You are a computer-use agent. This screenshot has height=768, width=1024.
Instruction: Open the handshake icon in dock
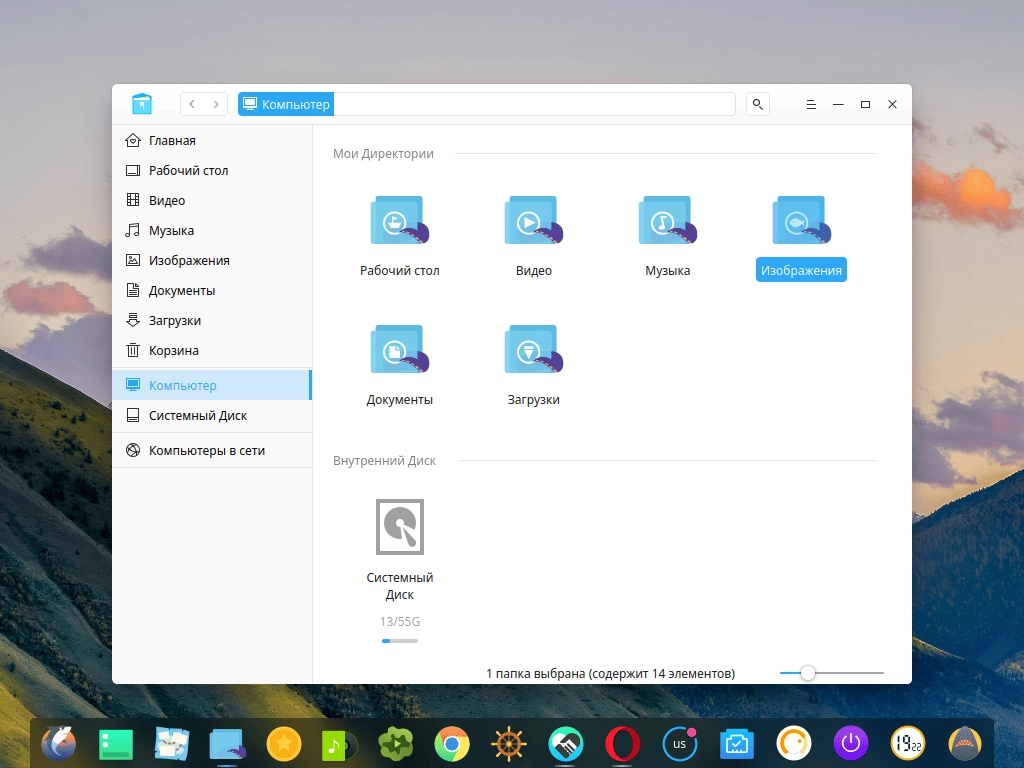[566, 744]
